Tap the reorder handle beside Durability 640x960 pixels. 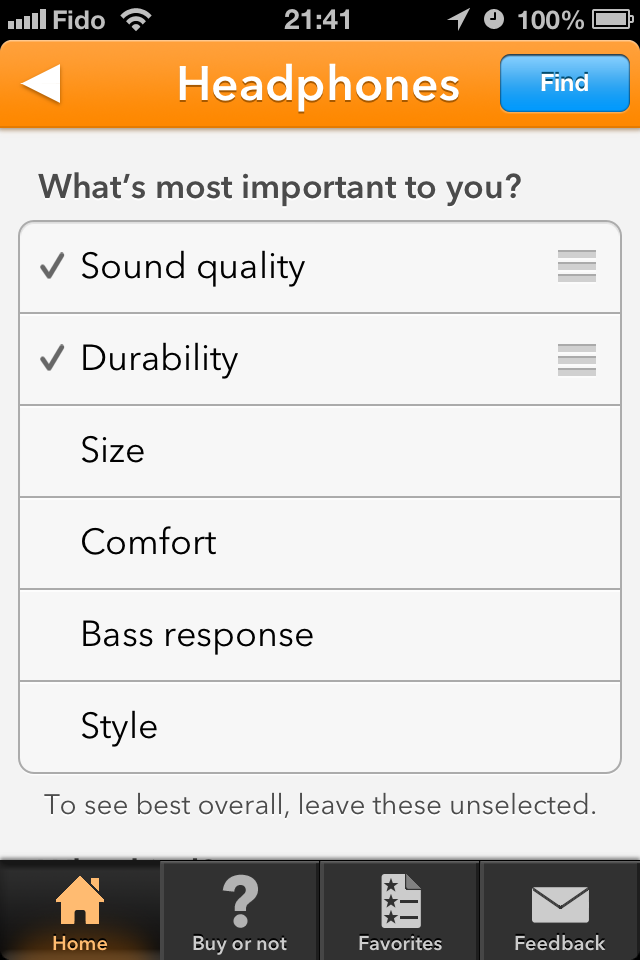(577, 359)
